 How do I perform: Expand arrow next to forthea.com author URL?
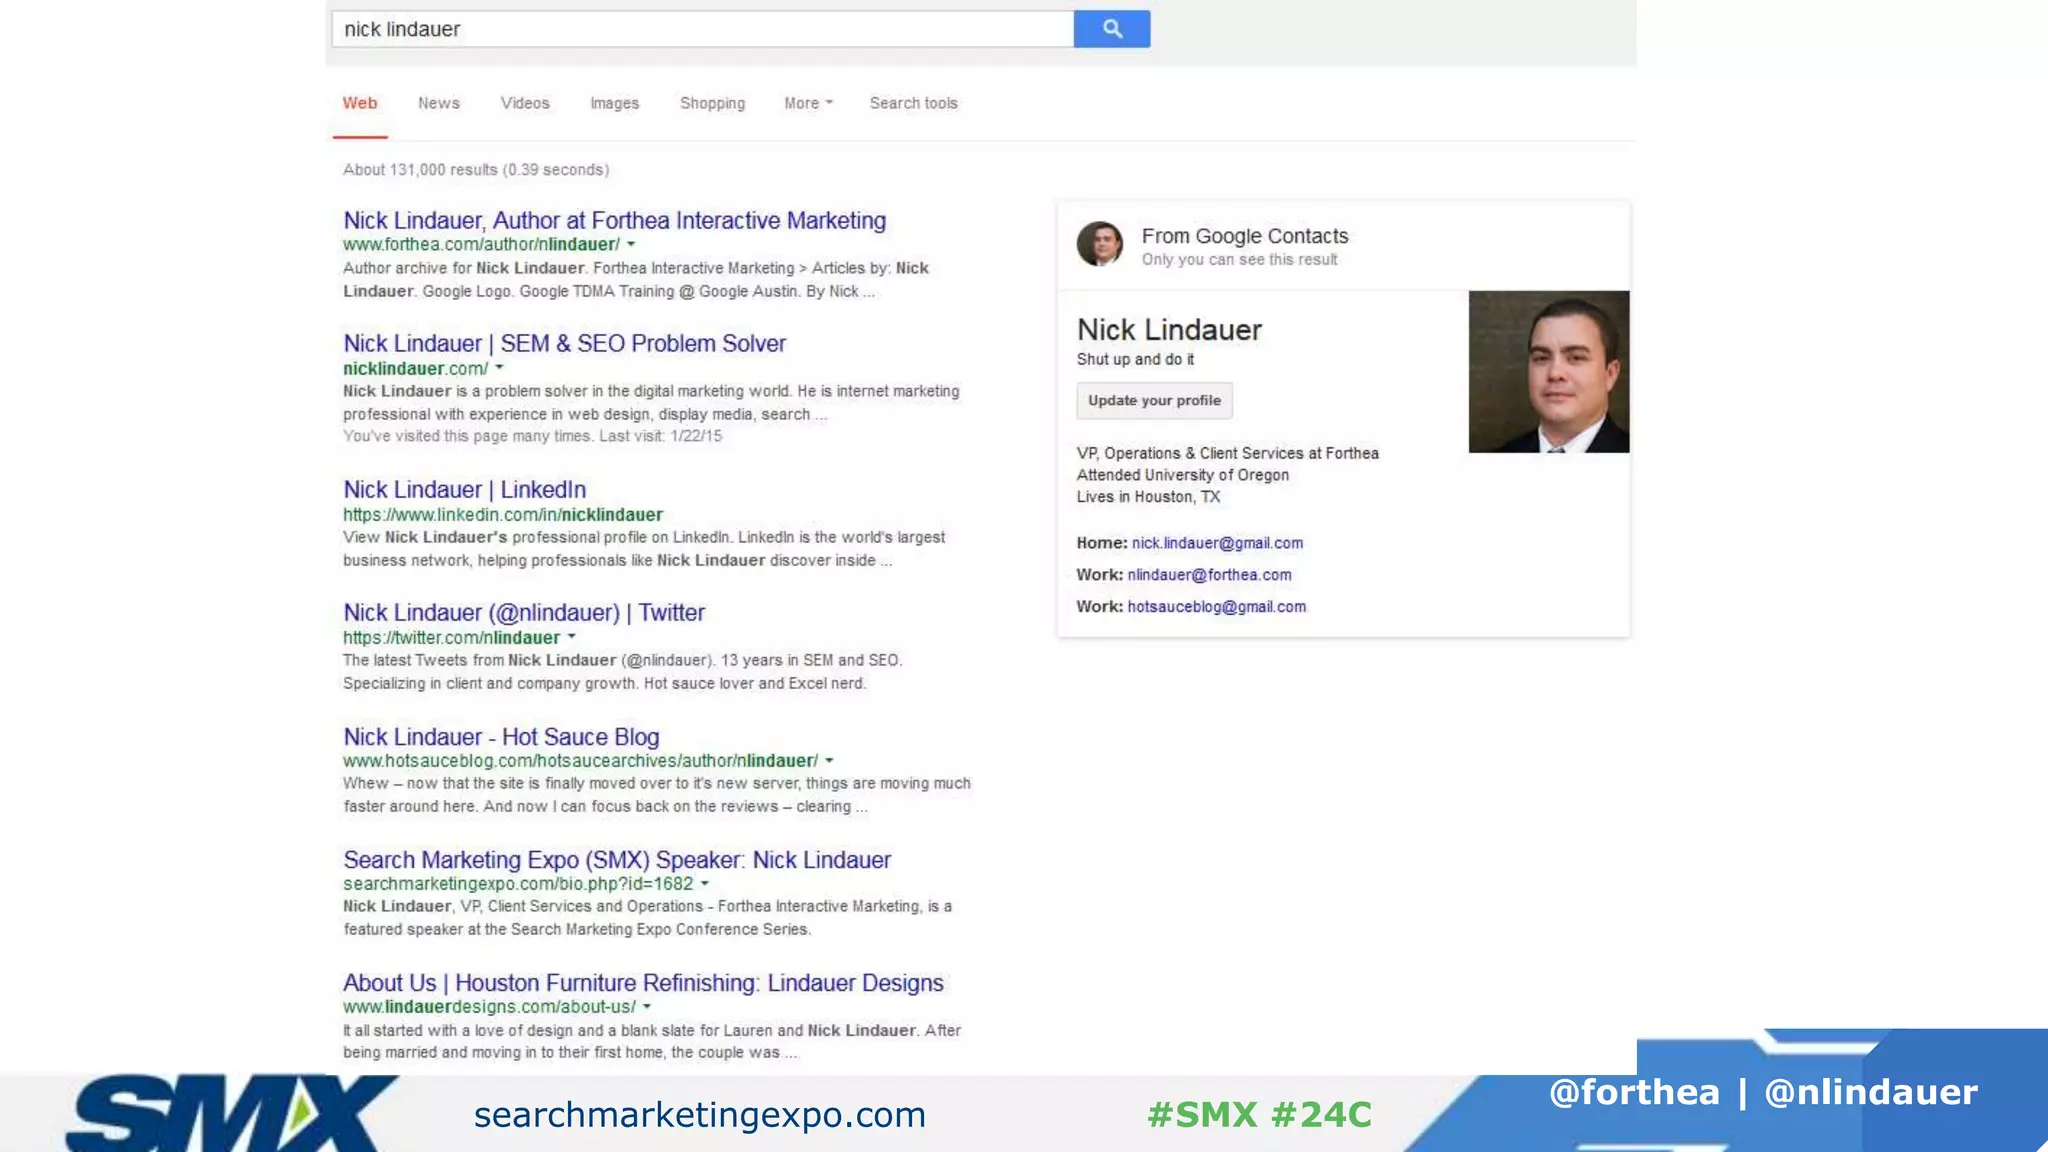point(631,244)
